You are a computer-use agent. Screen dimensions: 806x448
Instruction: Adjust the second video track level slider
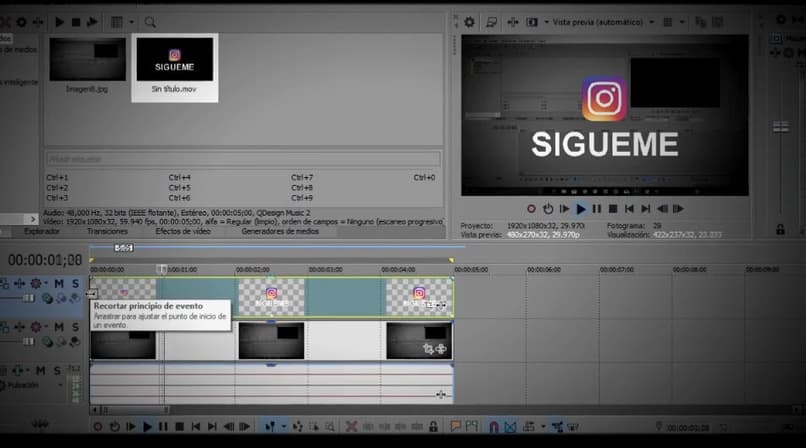28,342
